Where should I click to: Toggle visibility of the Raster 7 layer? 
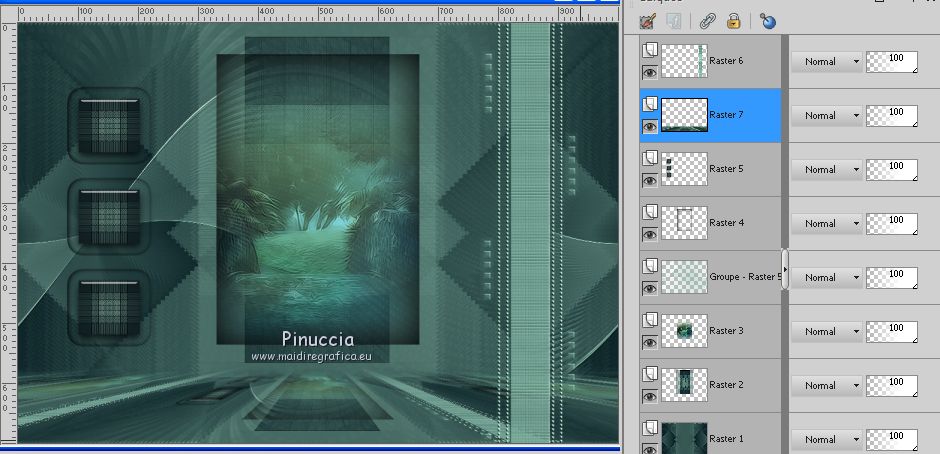[650, 127]
